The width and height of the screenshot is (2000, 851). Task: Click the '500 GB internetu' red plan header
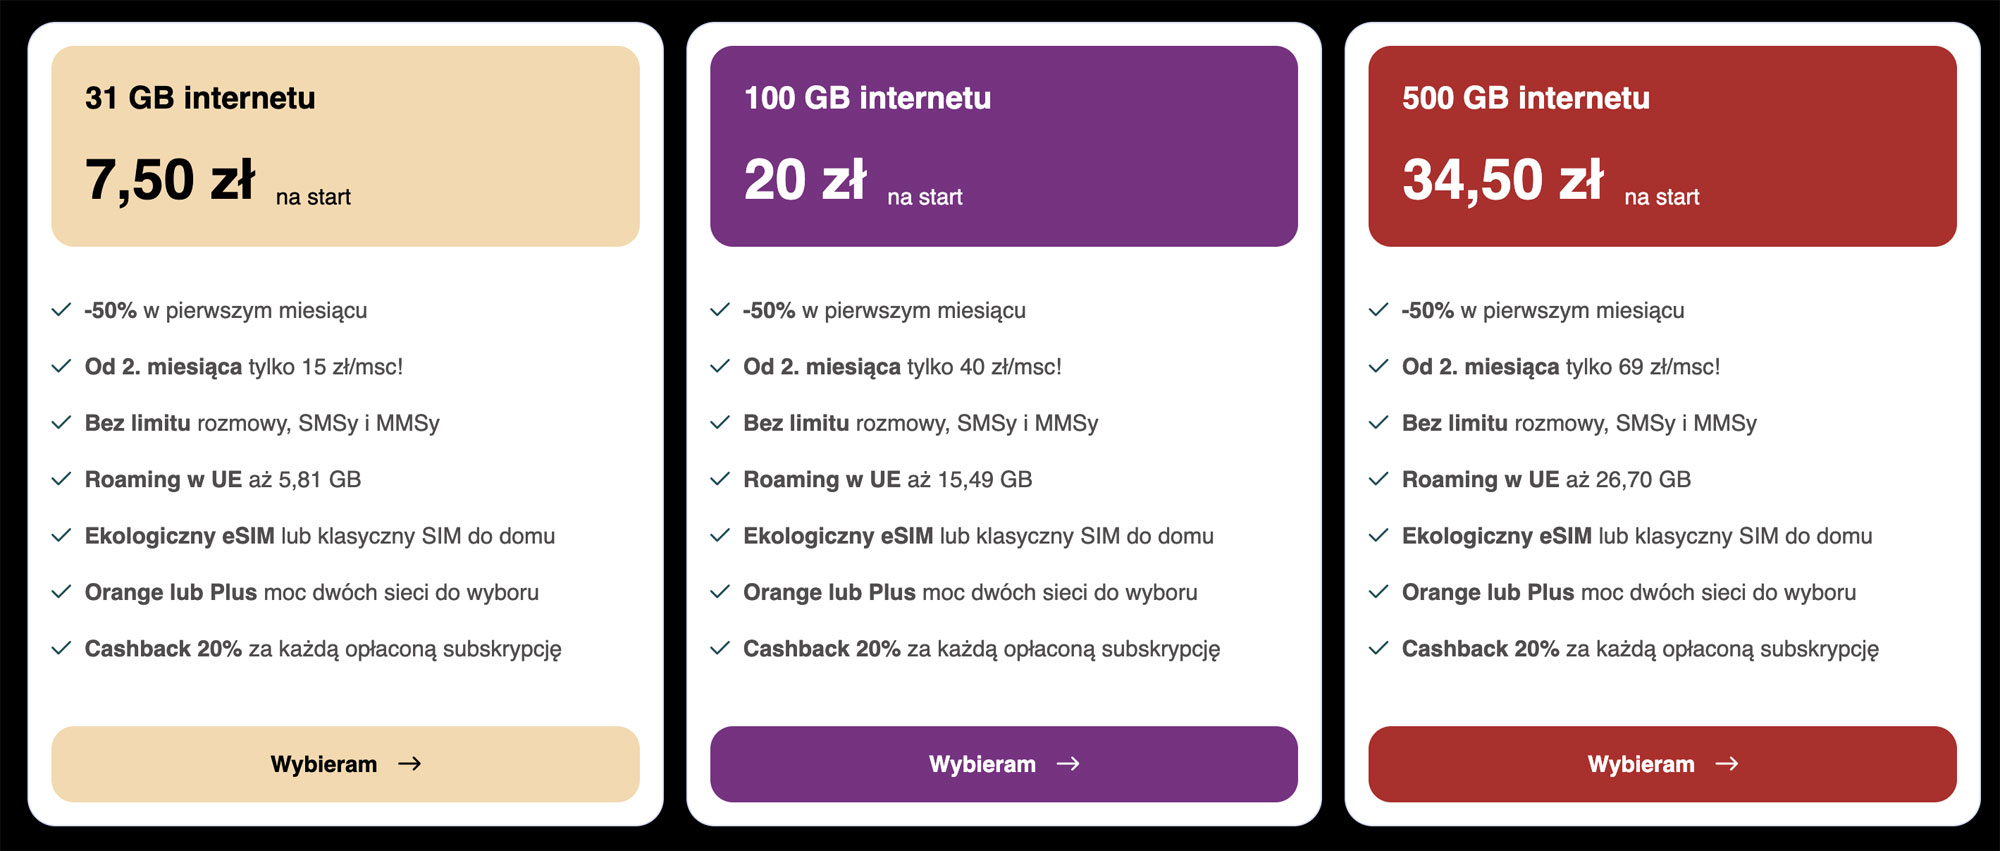[1525, 98]
